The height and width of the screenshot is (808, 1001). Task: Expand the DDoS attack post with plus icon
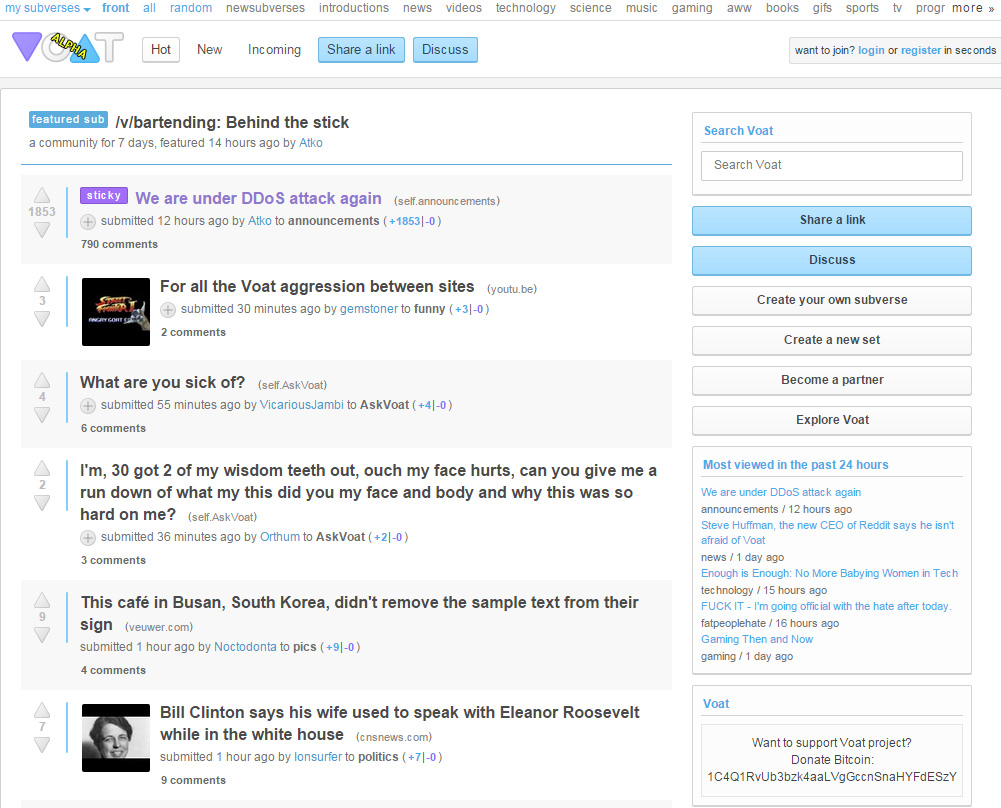(x=88, y=221)
